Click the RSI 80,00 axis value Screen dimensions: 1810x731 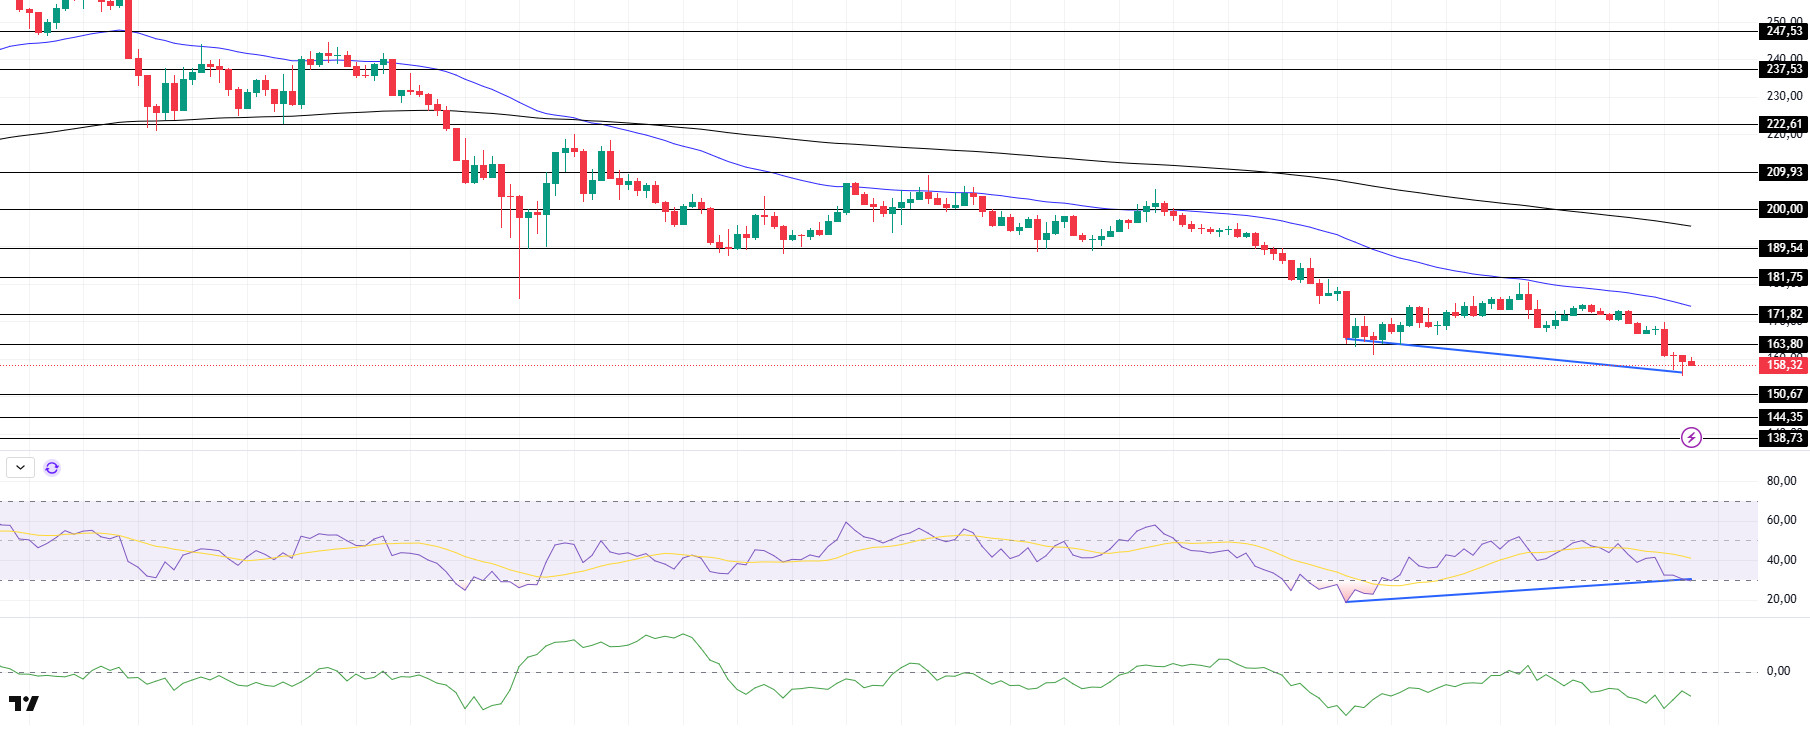pos(1781,481)
